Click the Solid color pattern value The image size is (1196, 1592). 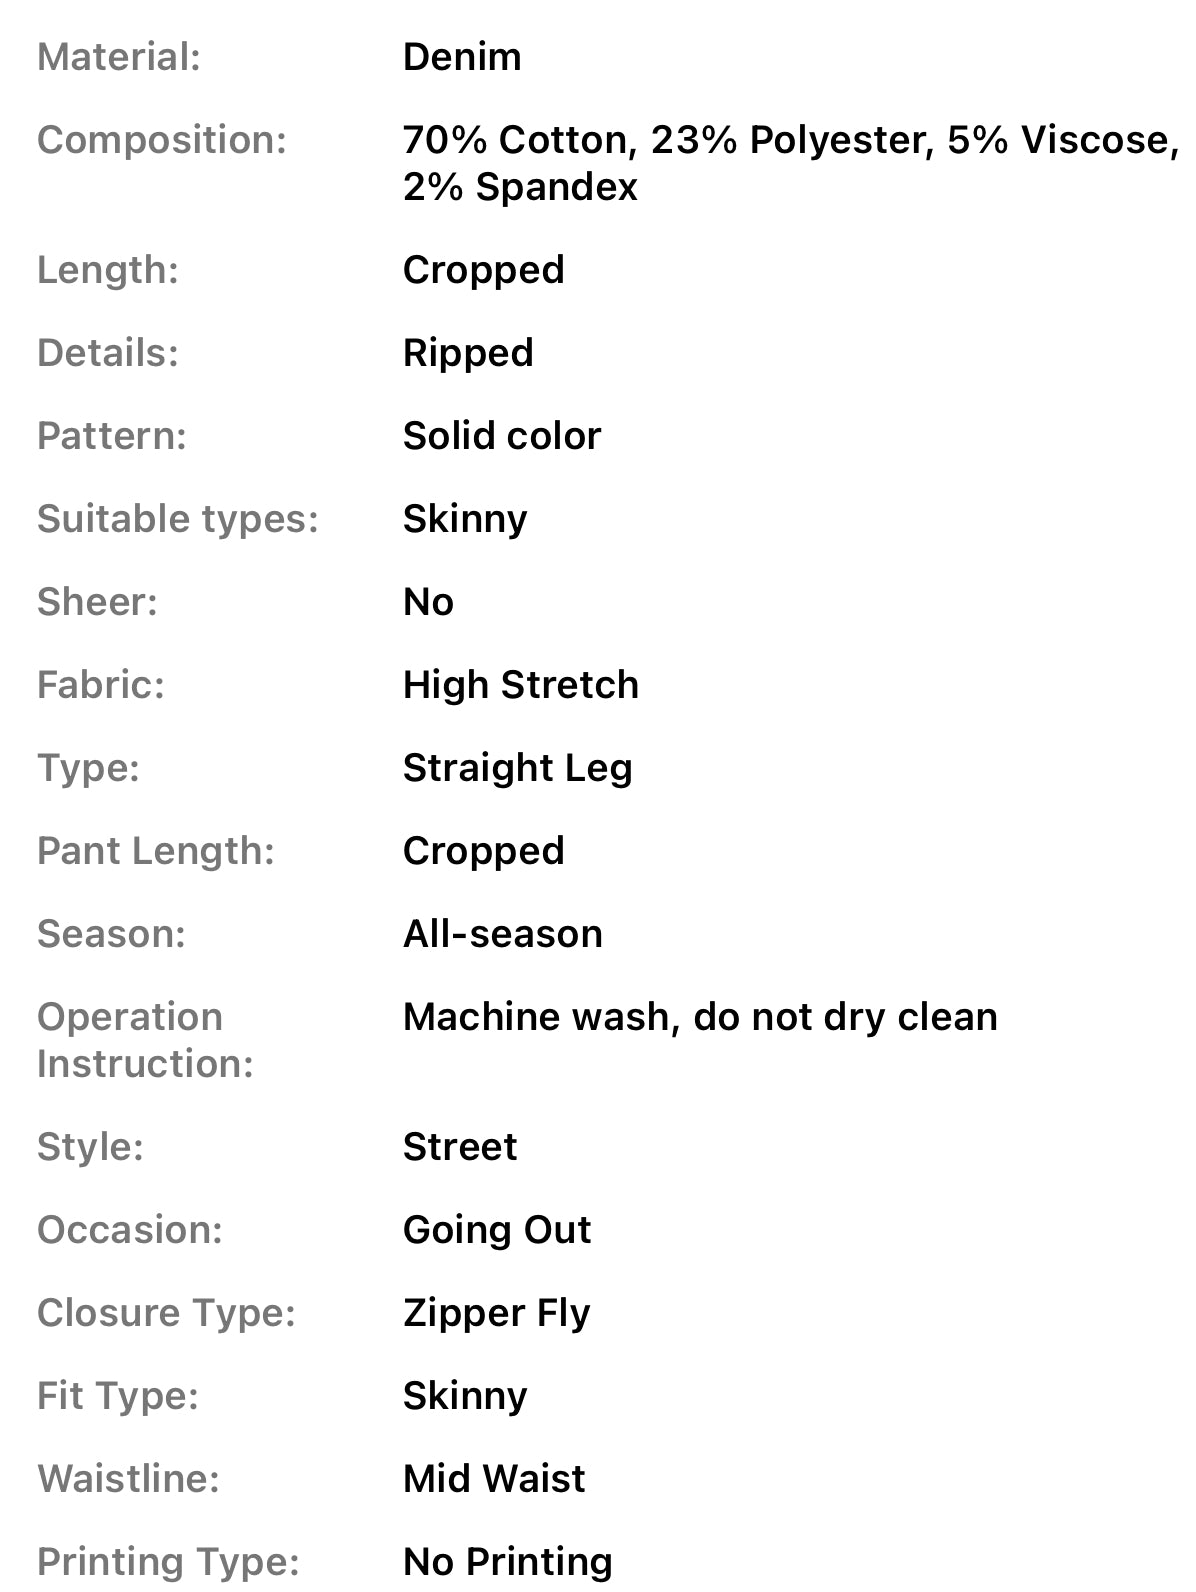pyautogui.click(x=502, y=436)
